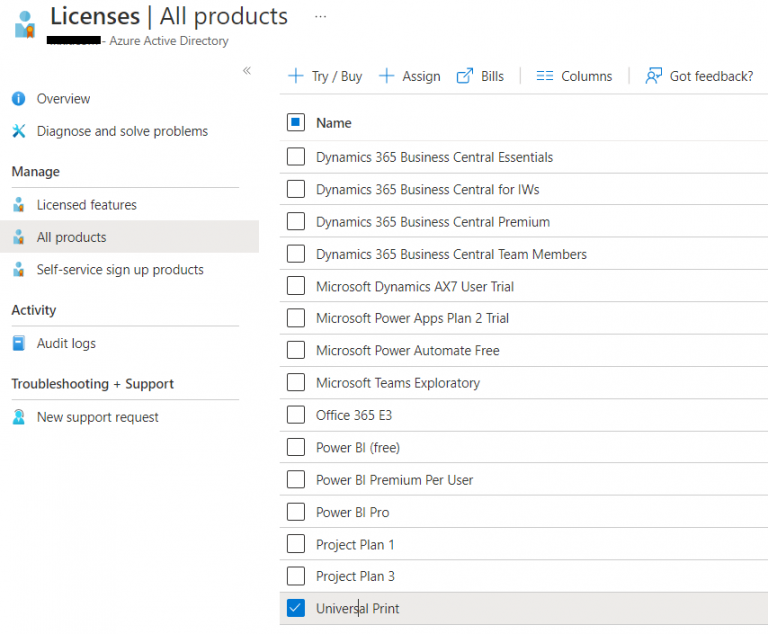Viewport: 768px width, 634px height.
Task: Open the ellipsis menu next to All products
Action: tap(320, 17)
